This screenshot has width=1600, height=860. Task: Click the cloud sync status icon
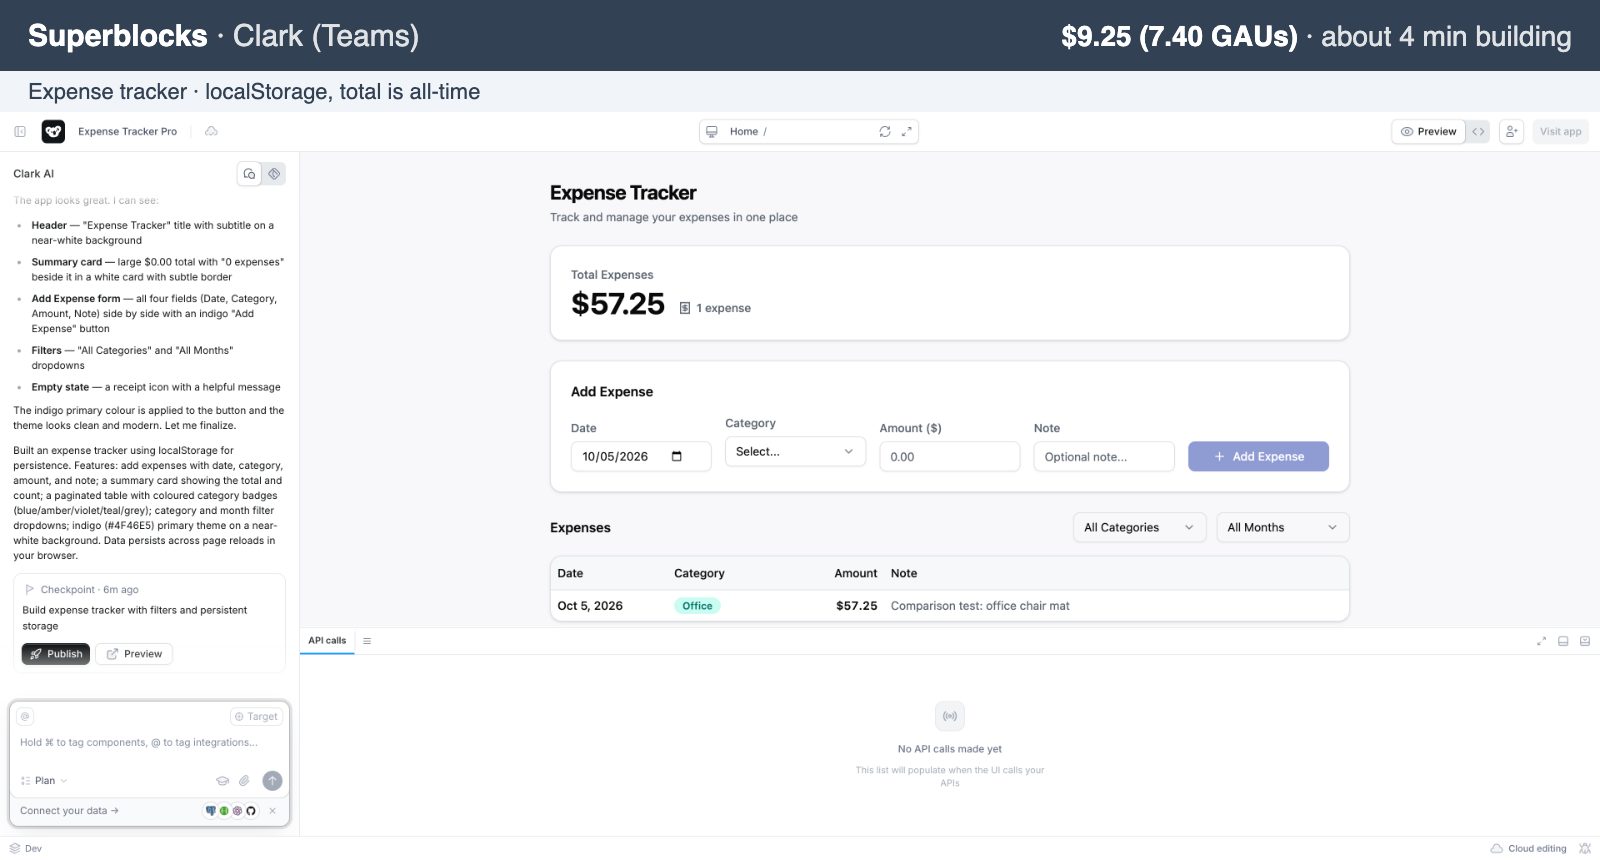(x=211, y=131)
